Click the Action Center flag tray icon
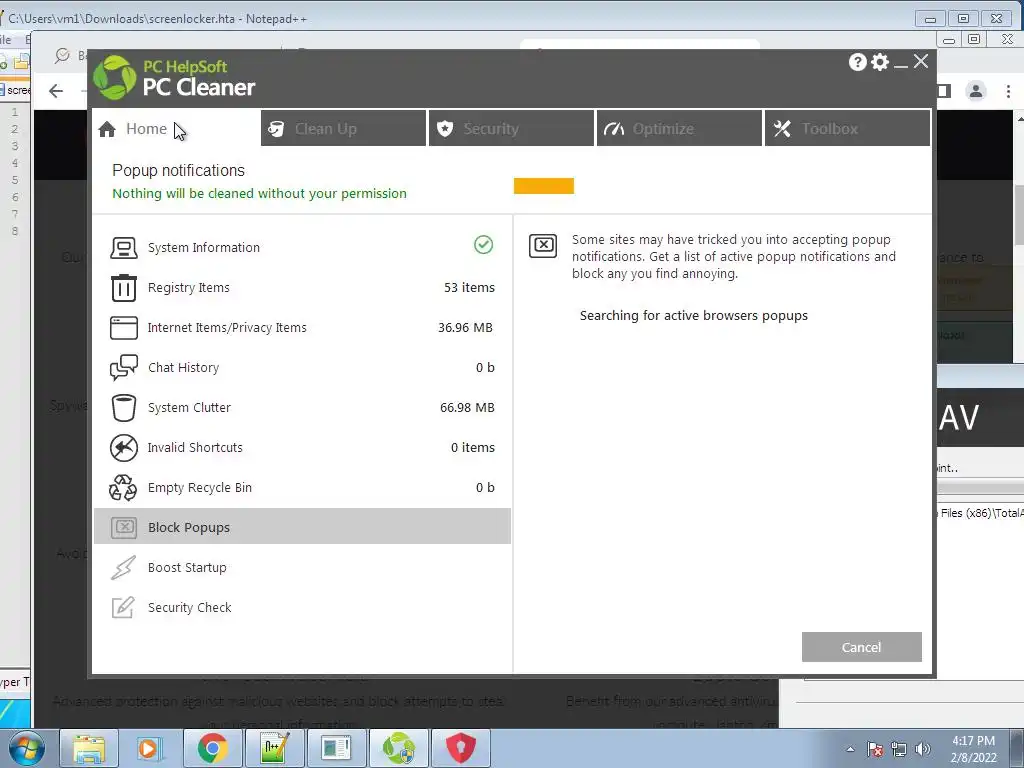Viewport: 1024px width, 768px height. (875, 749)
